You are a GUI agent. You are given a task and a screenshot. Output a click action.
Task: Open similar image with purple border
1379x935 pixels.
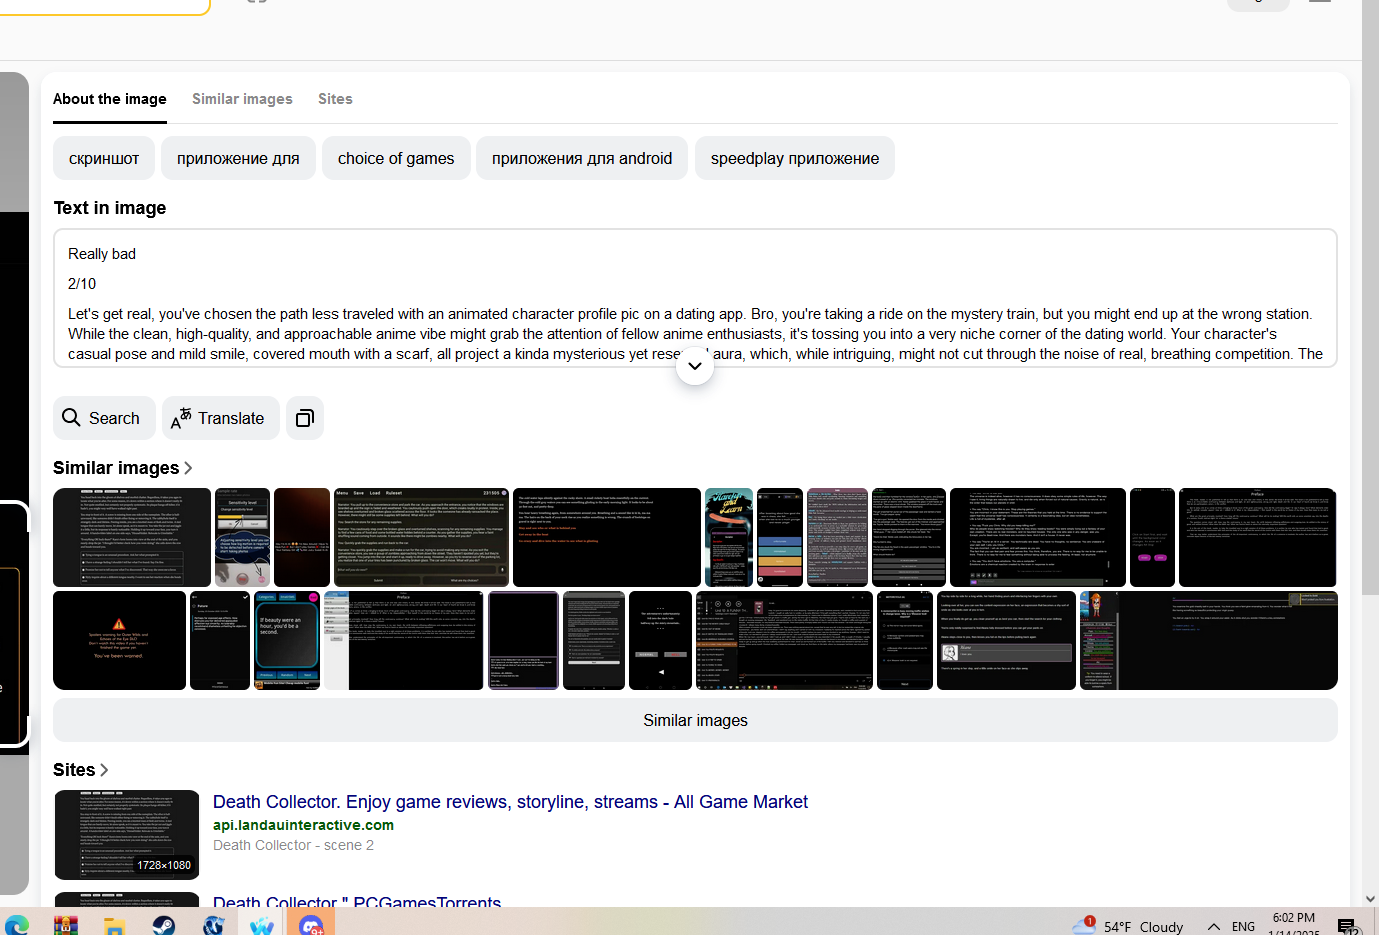(x=523, y=640)
